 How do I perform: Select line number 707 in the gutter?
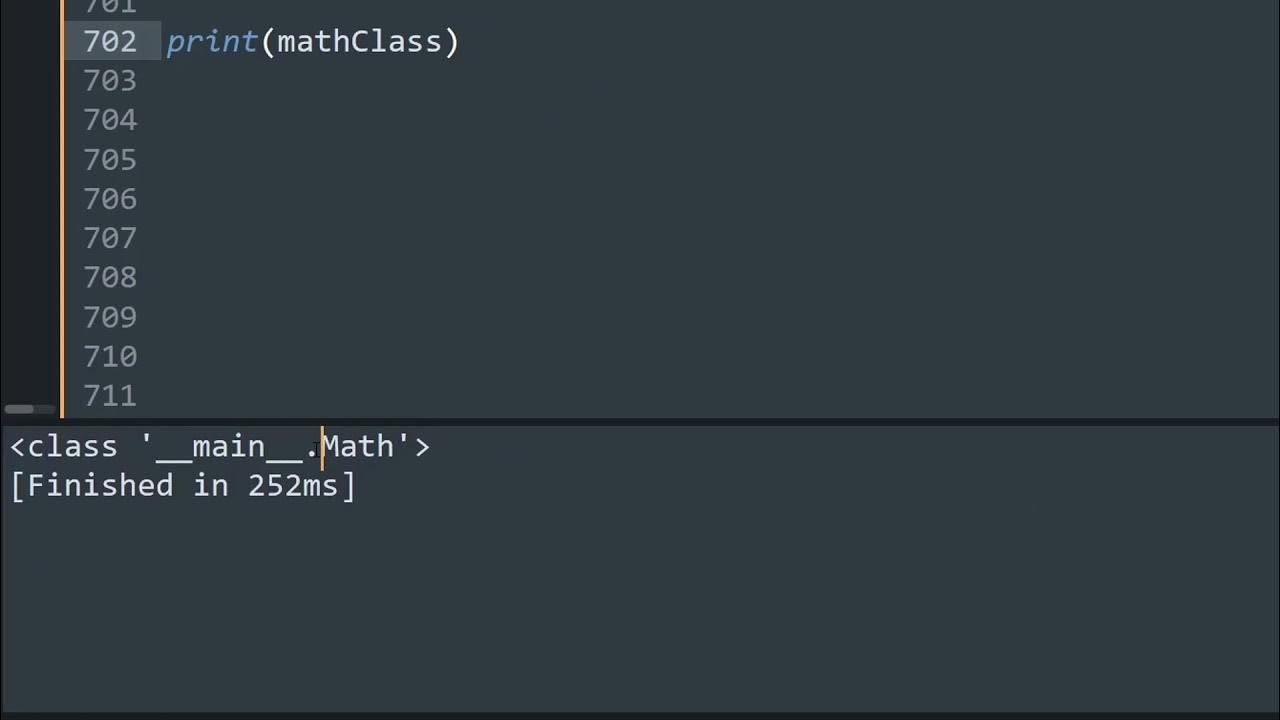pos(110,238)
